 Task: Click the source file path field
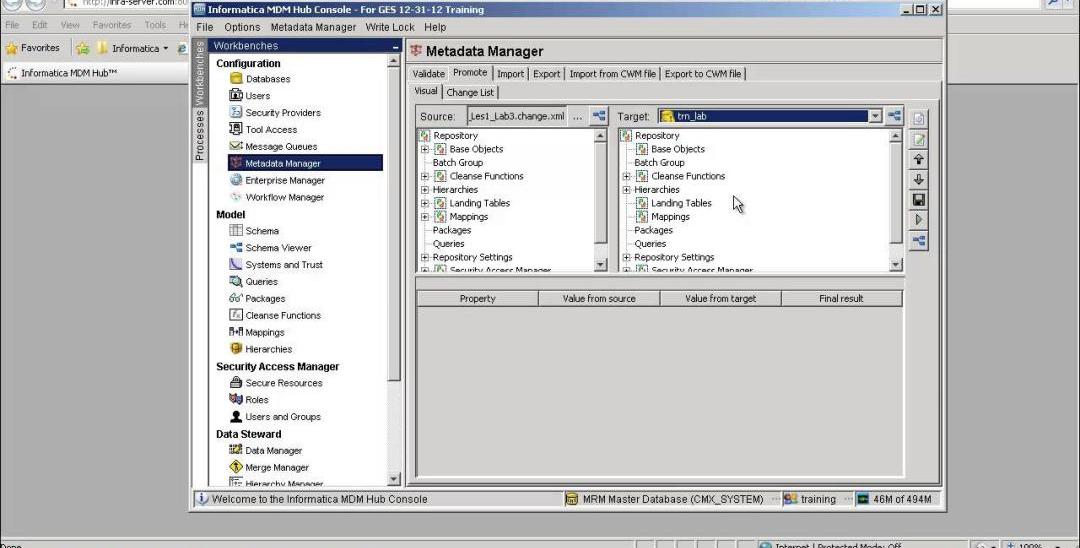(517, 116)
